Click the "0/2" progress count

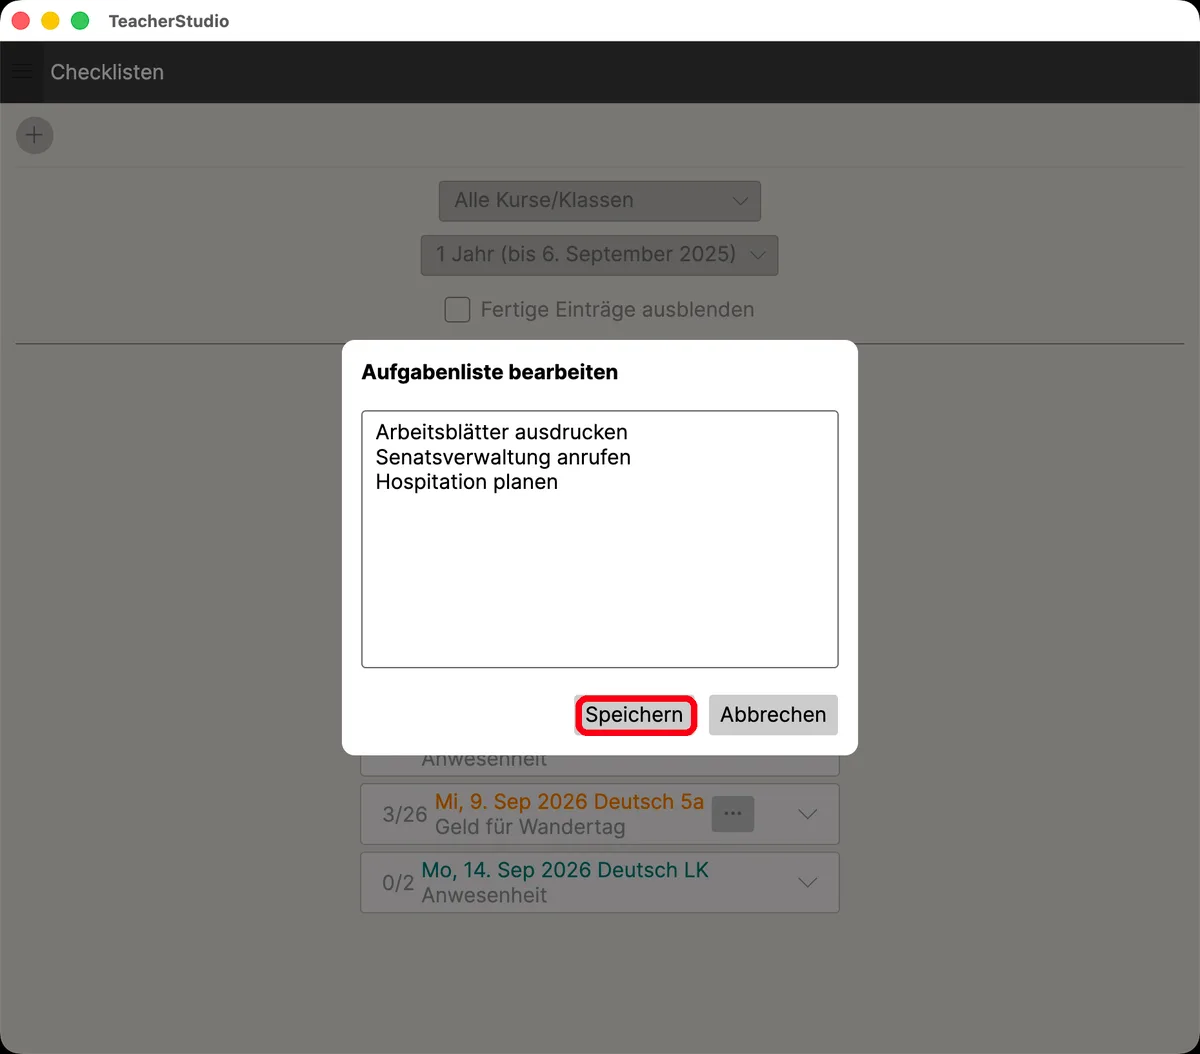point(398,882)
